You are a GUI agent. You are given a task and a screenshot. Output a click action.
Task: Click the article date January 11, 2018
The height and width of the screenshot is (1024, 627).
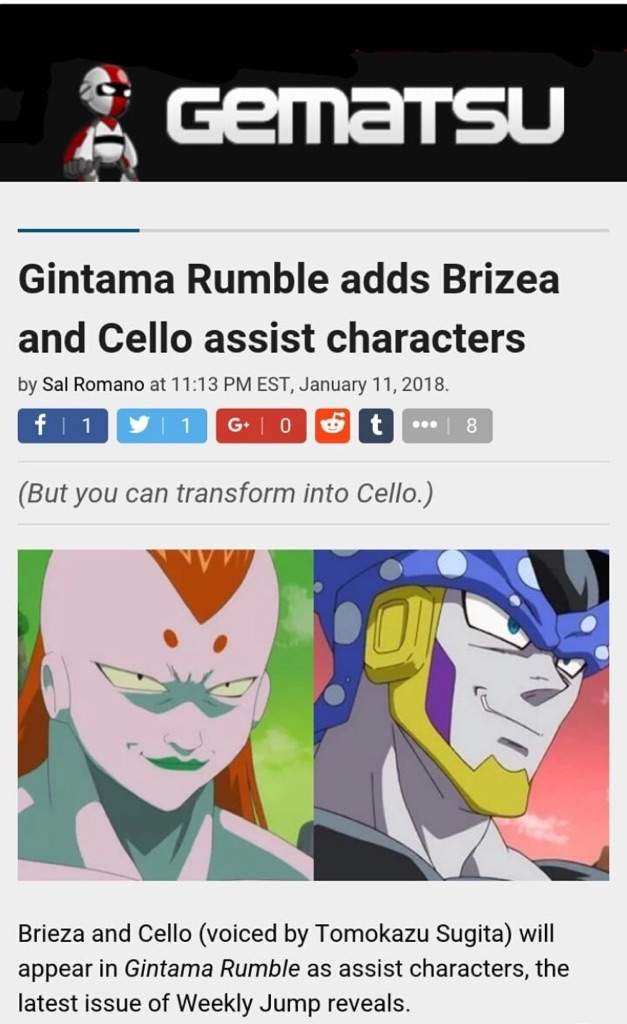tap(374, 384)
